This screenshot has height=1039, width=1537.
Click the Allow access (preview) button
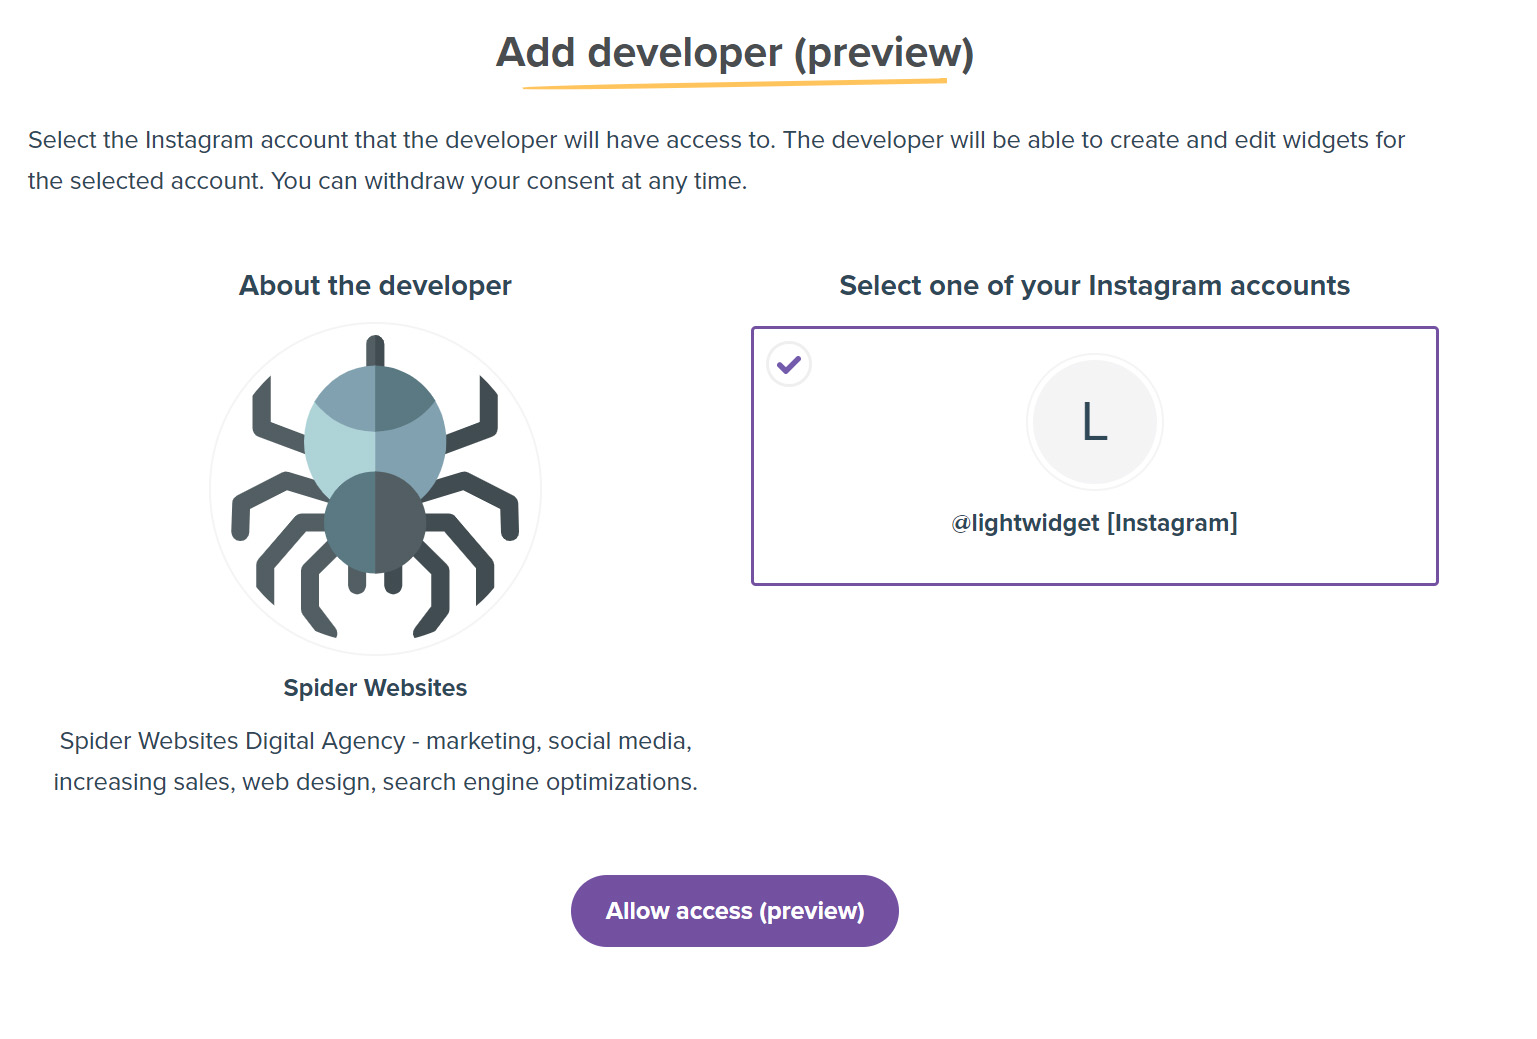coord(734,910)
